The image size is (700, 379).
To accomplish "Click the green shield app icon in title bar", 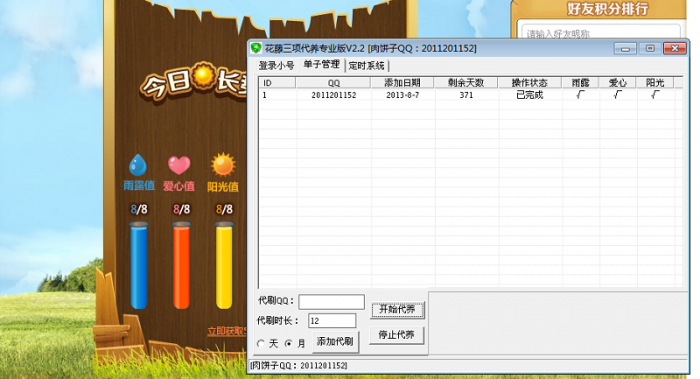I will tap(256, 48).
